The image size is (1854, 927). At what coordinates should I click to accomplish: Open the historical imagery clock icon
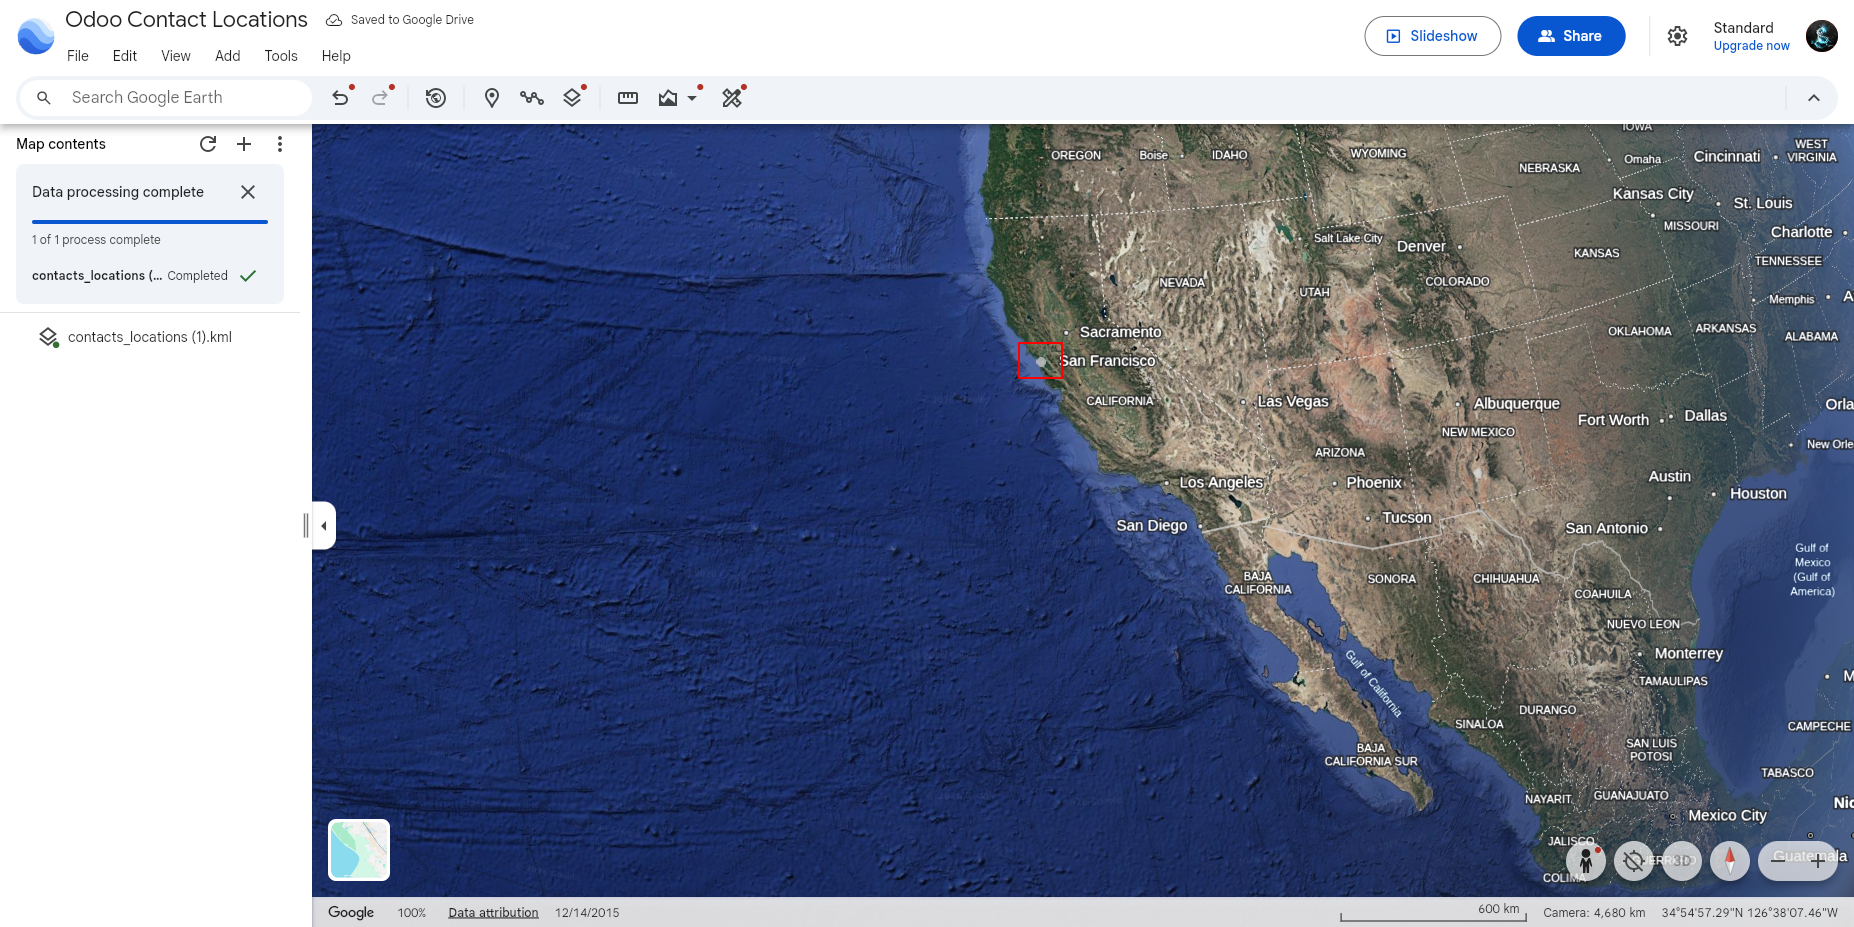436,98
